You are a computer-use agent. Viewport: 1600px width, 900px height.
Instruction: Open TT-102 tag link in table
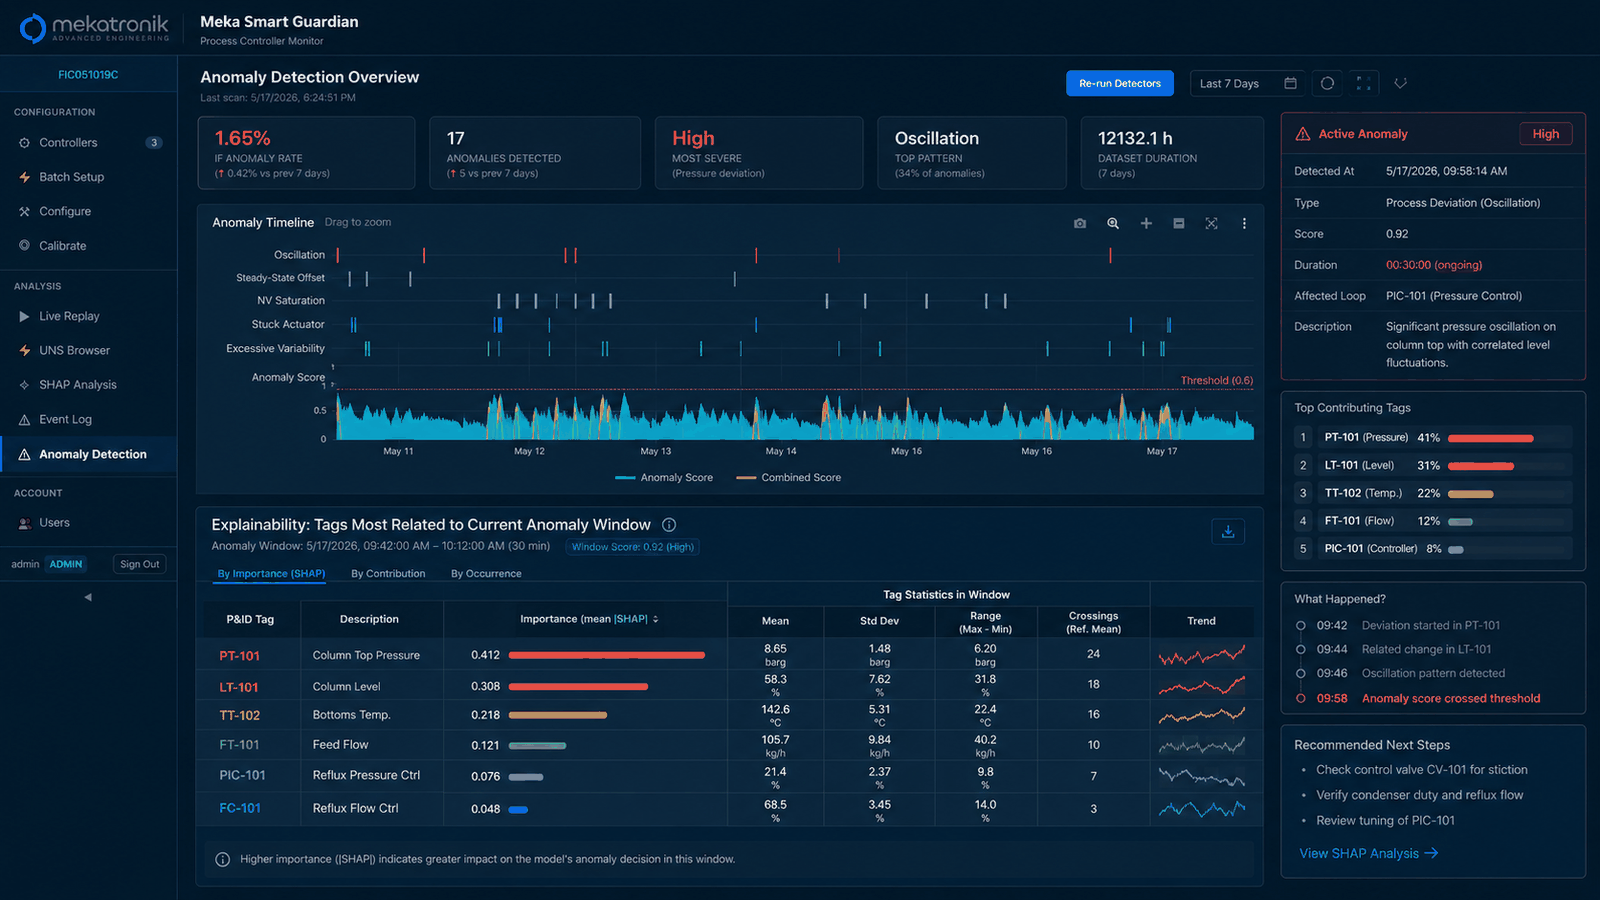240,715
